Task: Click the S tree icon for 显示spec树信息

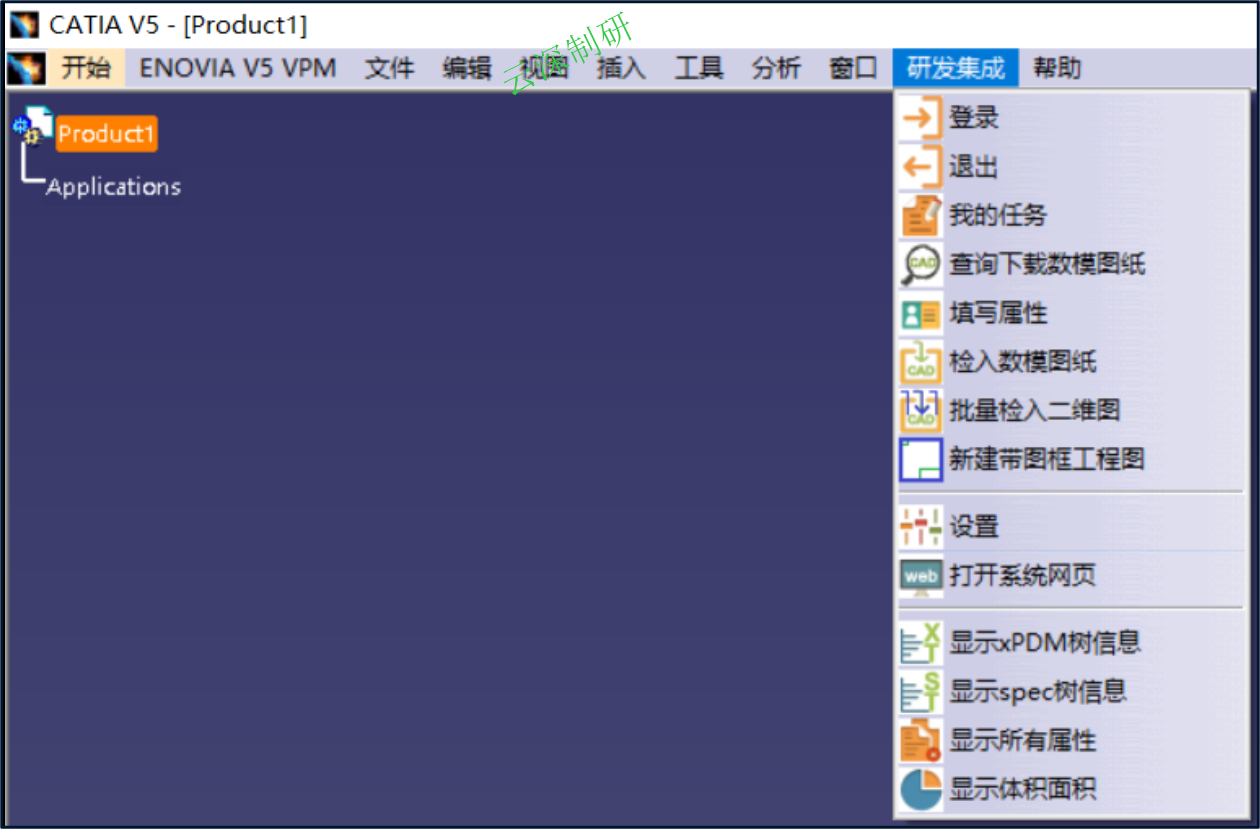Action: pos(921,691)
